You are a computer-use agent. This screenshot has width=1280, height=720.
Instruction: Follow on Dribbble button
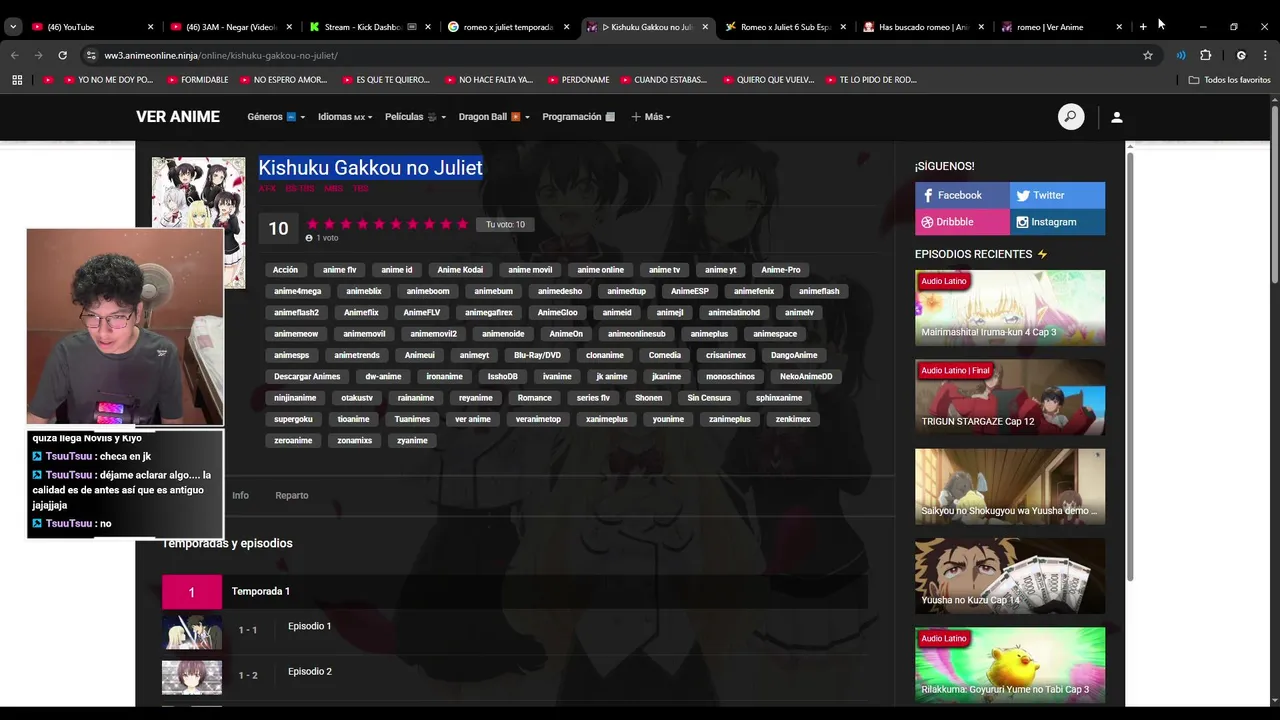click(x=962, y=222)
